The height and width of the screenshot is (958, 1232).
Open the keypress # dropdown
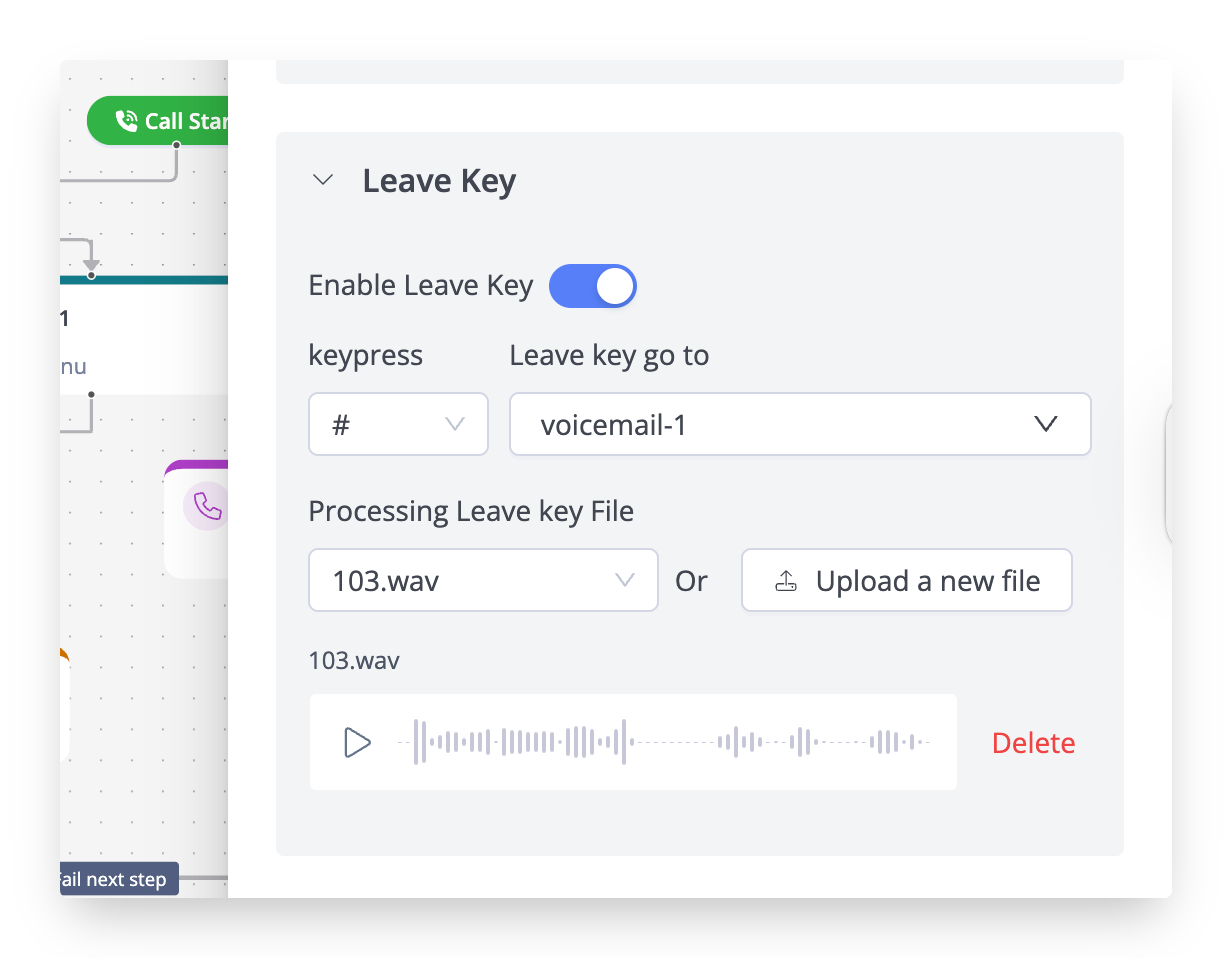point(398,424)
